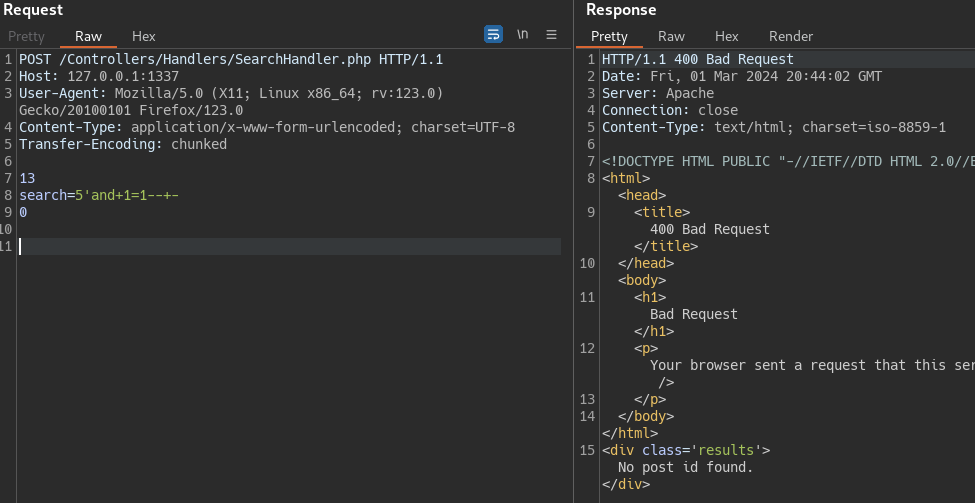
Task: Click the Server: Apache response header
Action: 658,93
